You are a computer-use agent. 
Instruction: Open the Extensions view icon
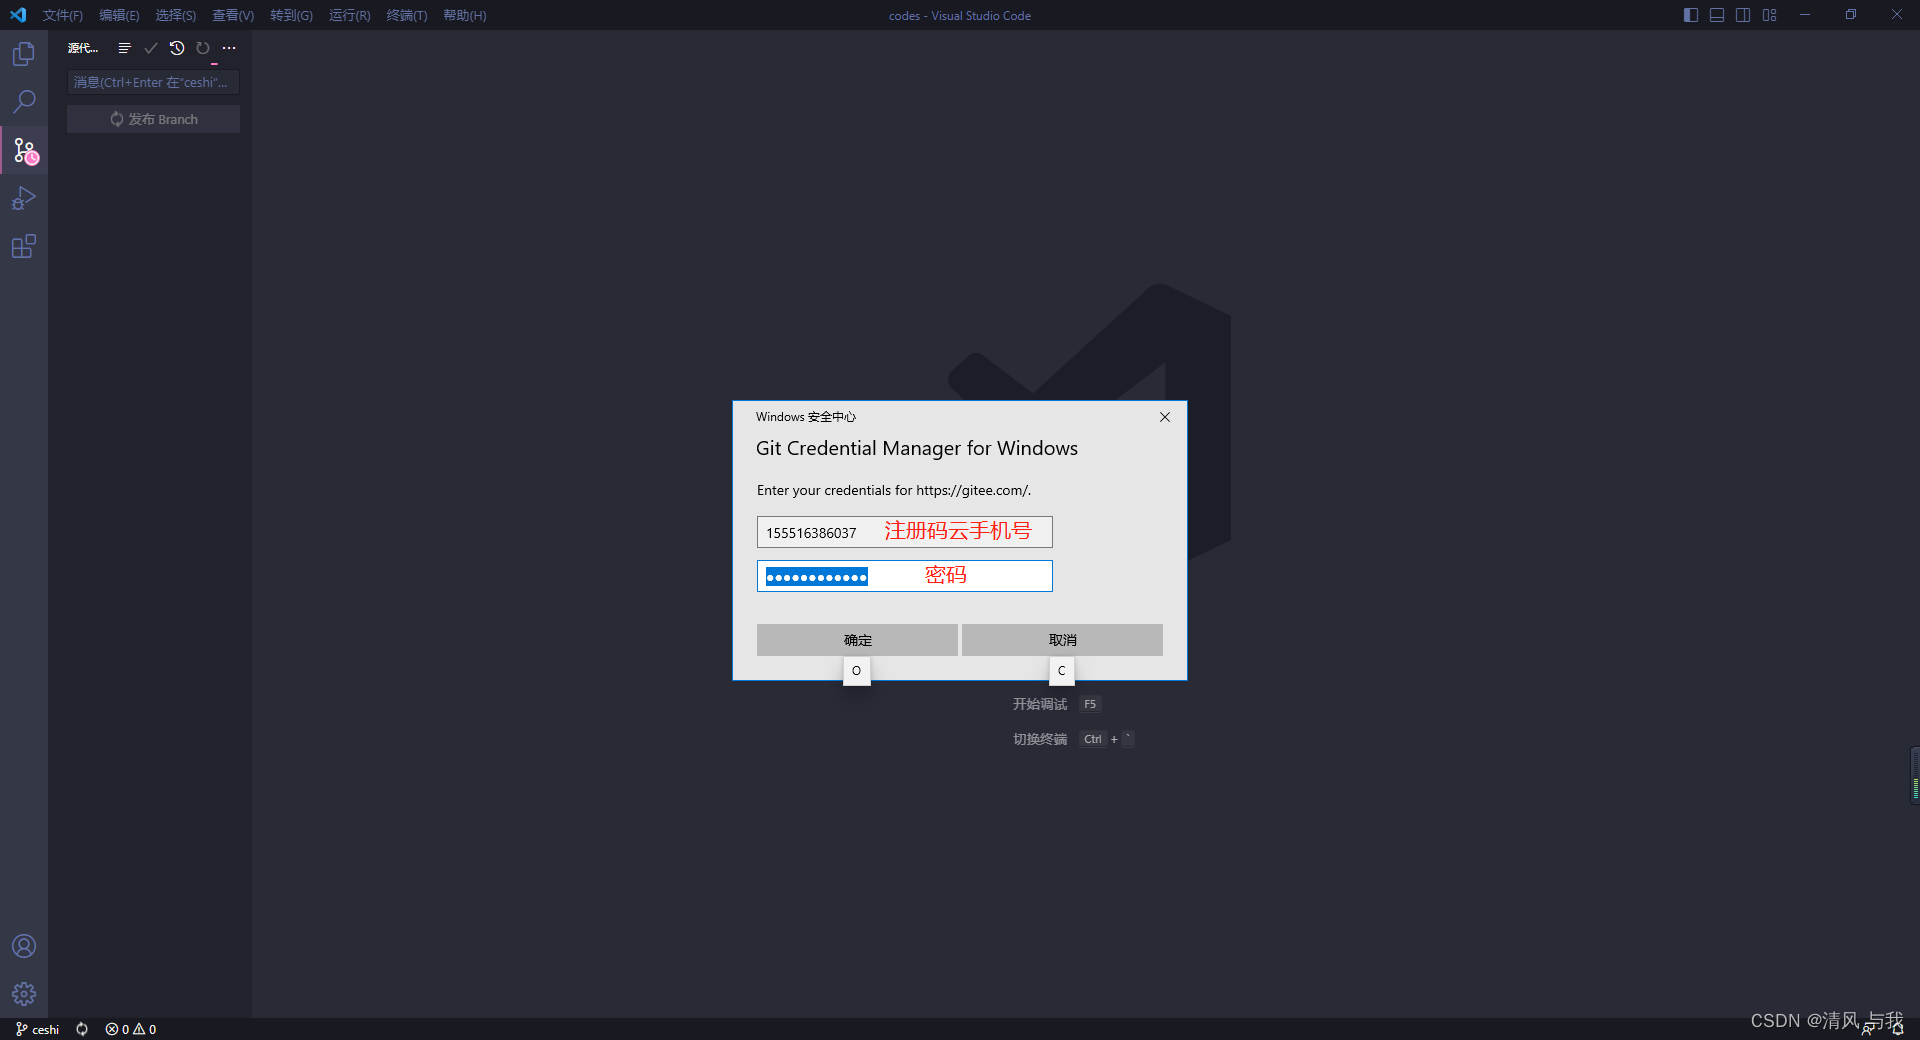[24, 246]
